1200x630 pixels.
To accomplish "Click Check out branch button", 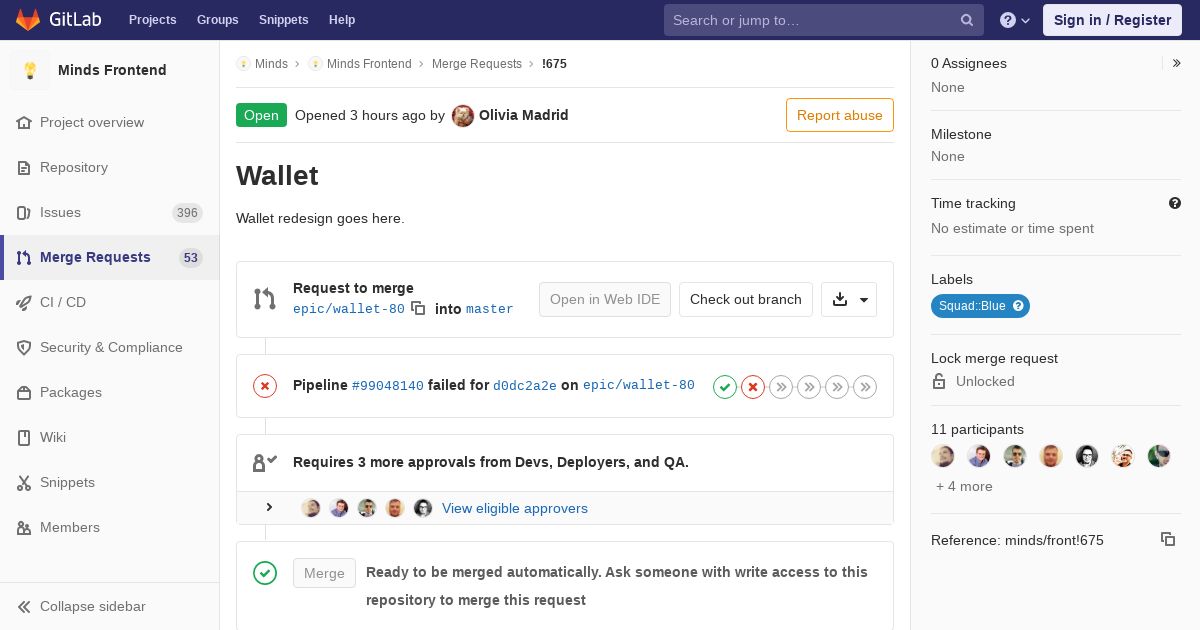I will coord(746,299).
